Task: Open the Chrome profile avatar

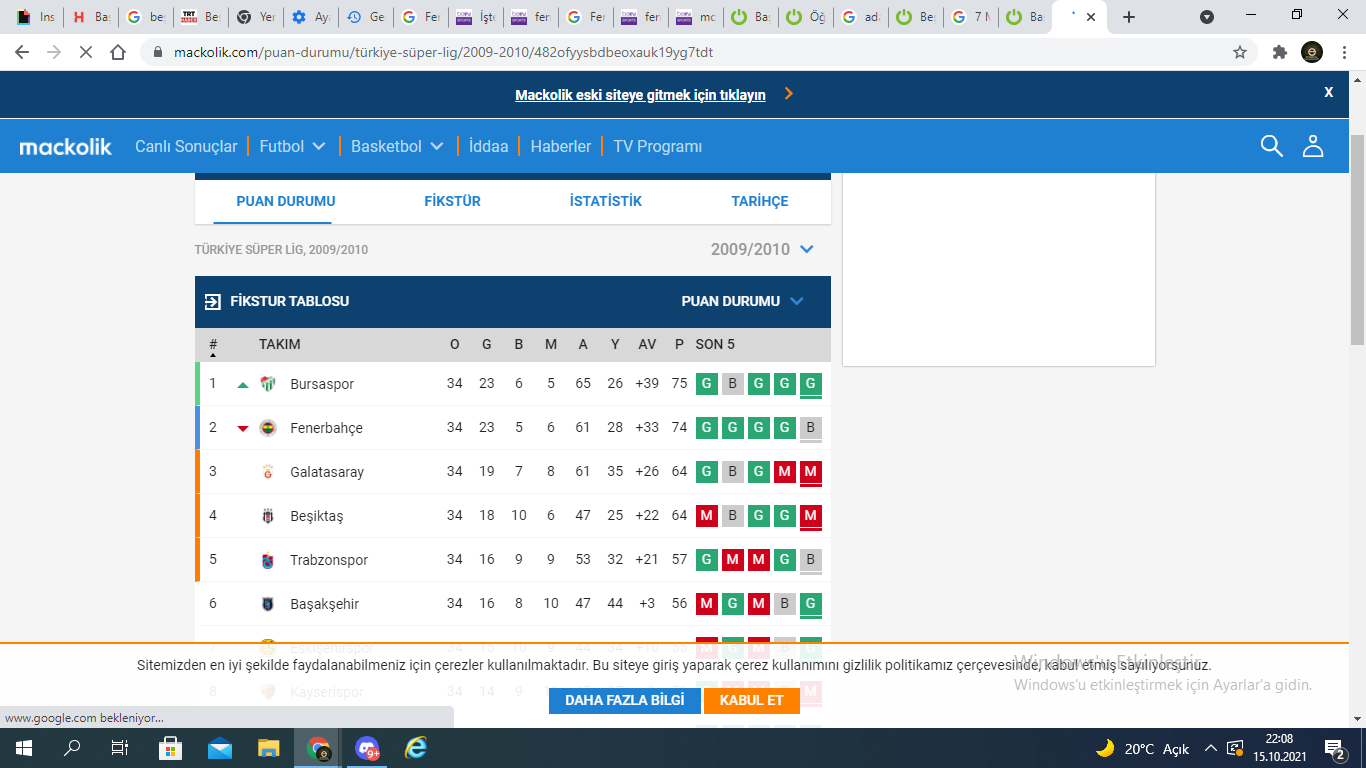Action: pyautogui.click(x=1312, y=52)
